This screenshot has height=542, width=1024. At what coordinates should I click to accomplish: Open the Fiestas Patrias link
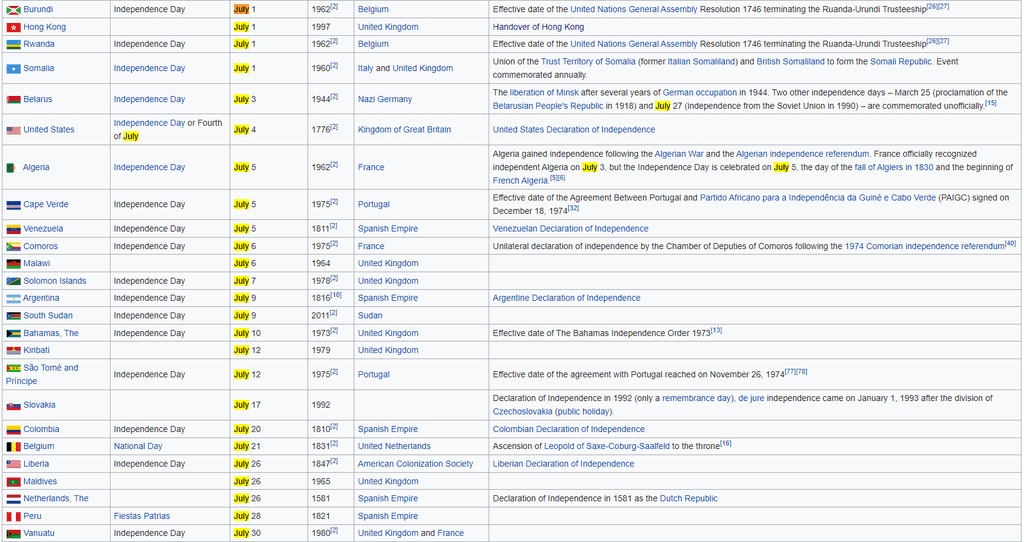pyautogui.click(x=142, y=517)
